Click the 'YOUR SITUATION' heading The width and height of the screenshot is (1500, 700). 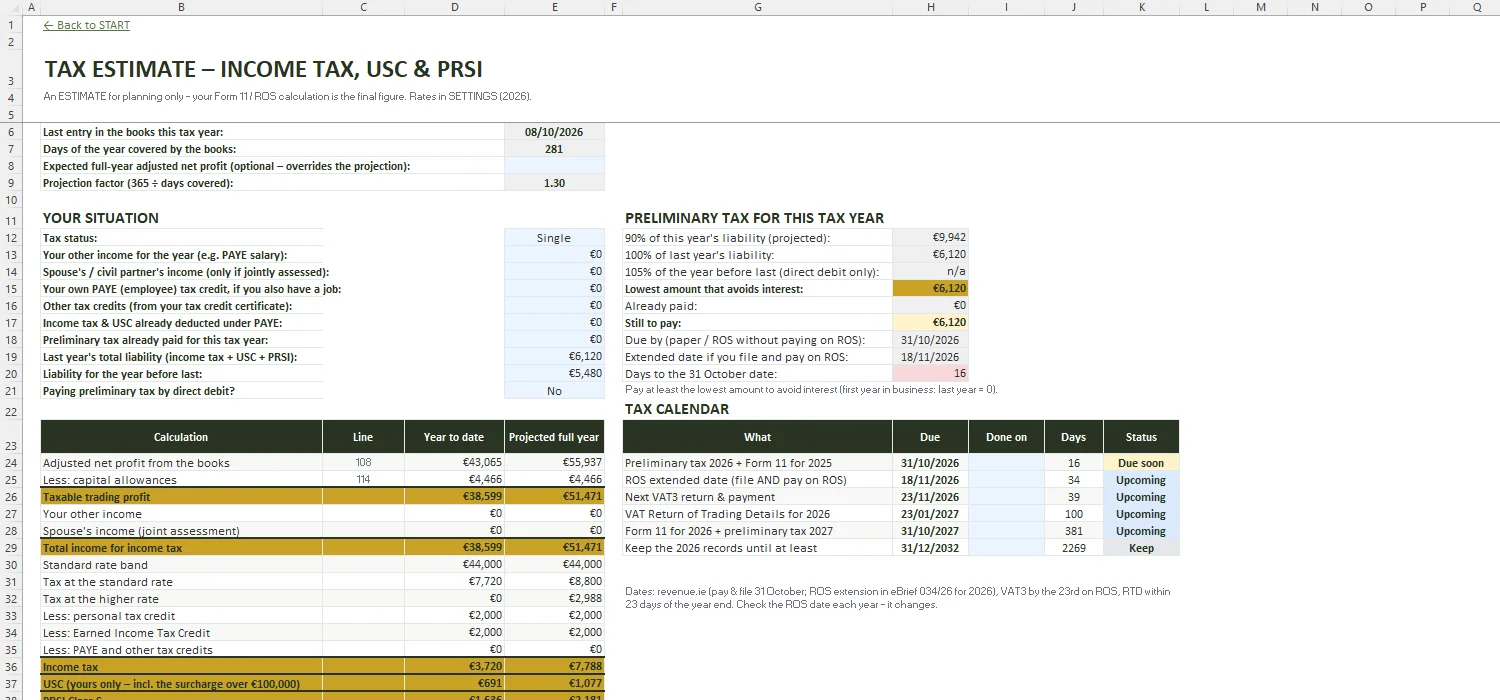click(x=100, y=218)
